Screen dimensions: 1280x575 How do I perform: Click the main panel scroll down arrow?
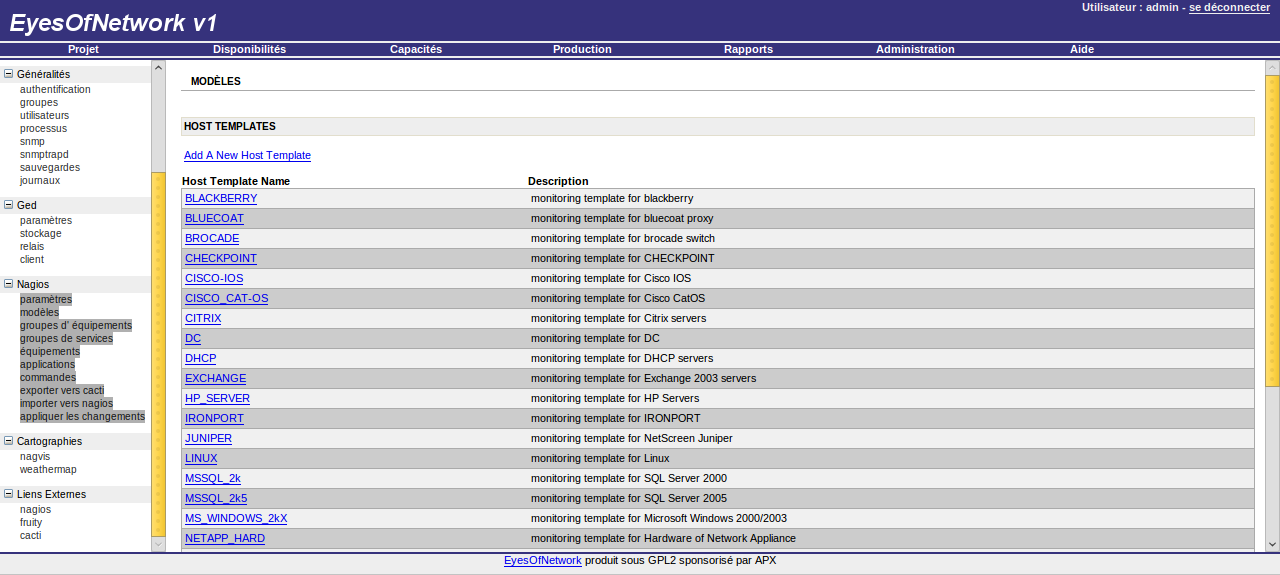click(x=1272, y=544)
